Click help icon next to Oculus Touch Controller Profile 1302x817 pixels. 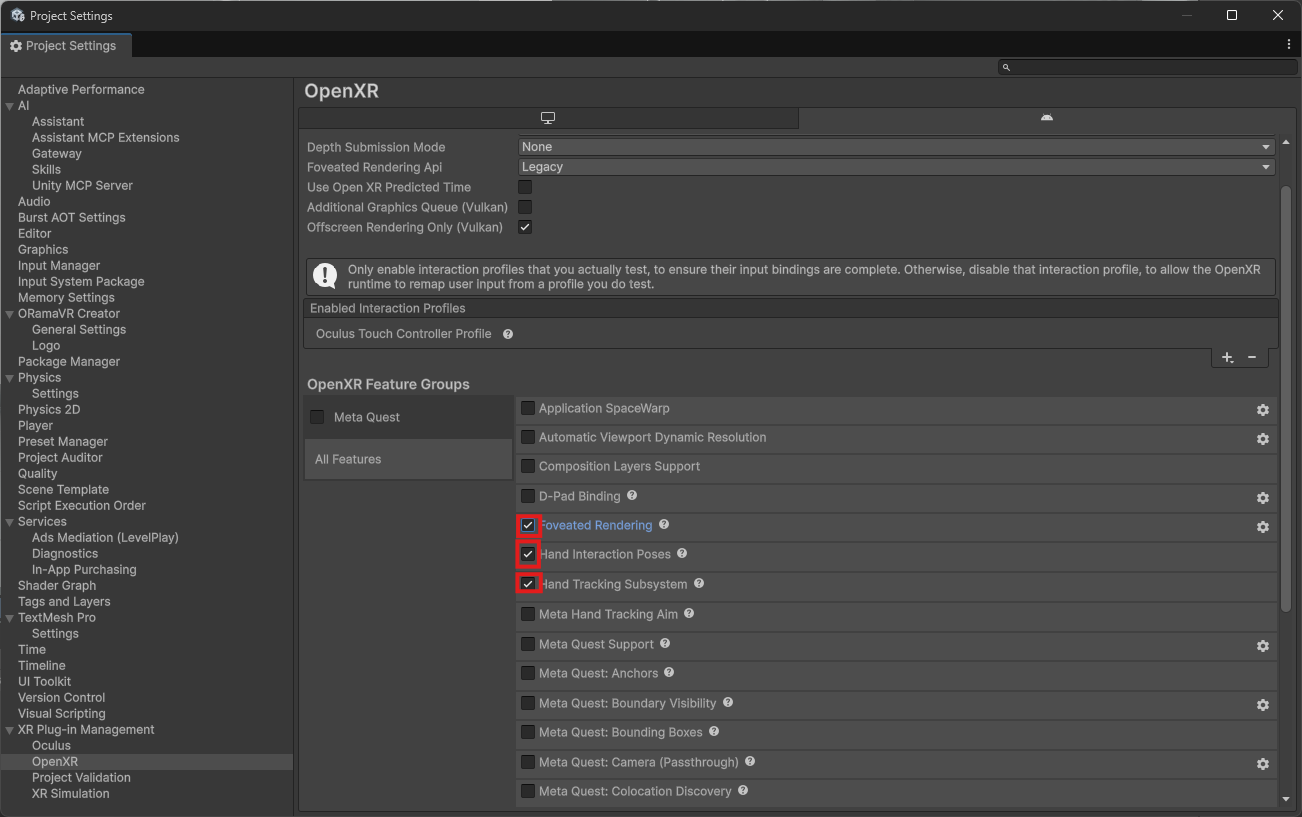pos(508,334)
